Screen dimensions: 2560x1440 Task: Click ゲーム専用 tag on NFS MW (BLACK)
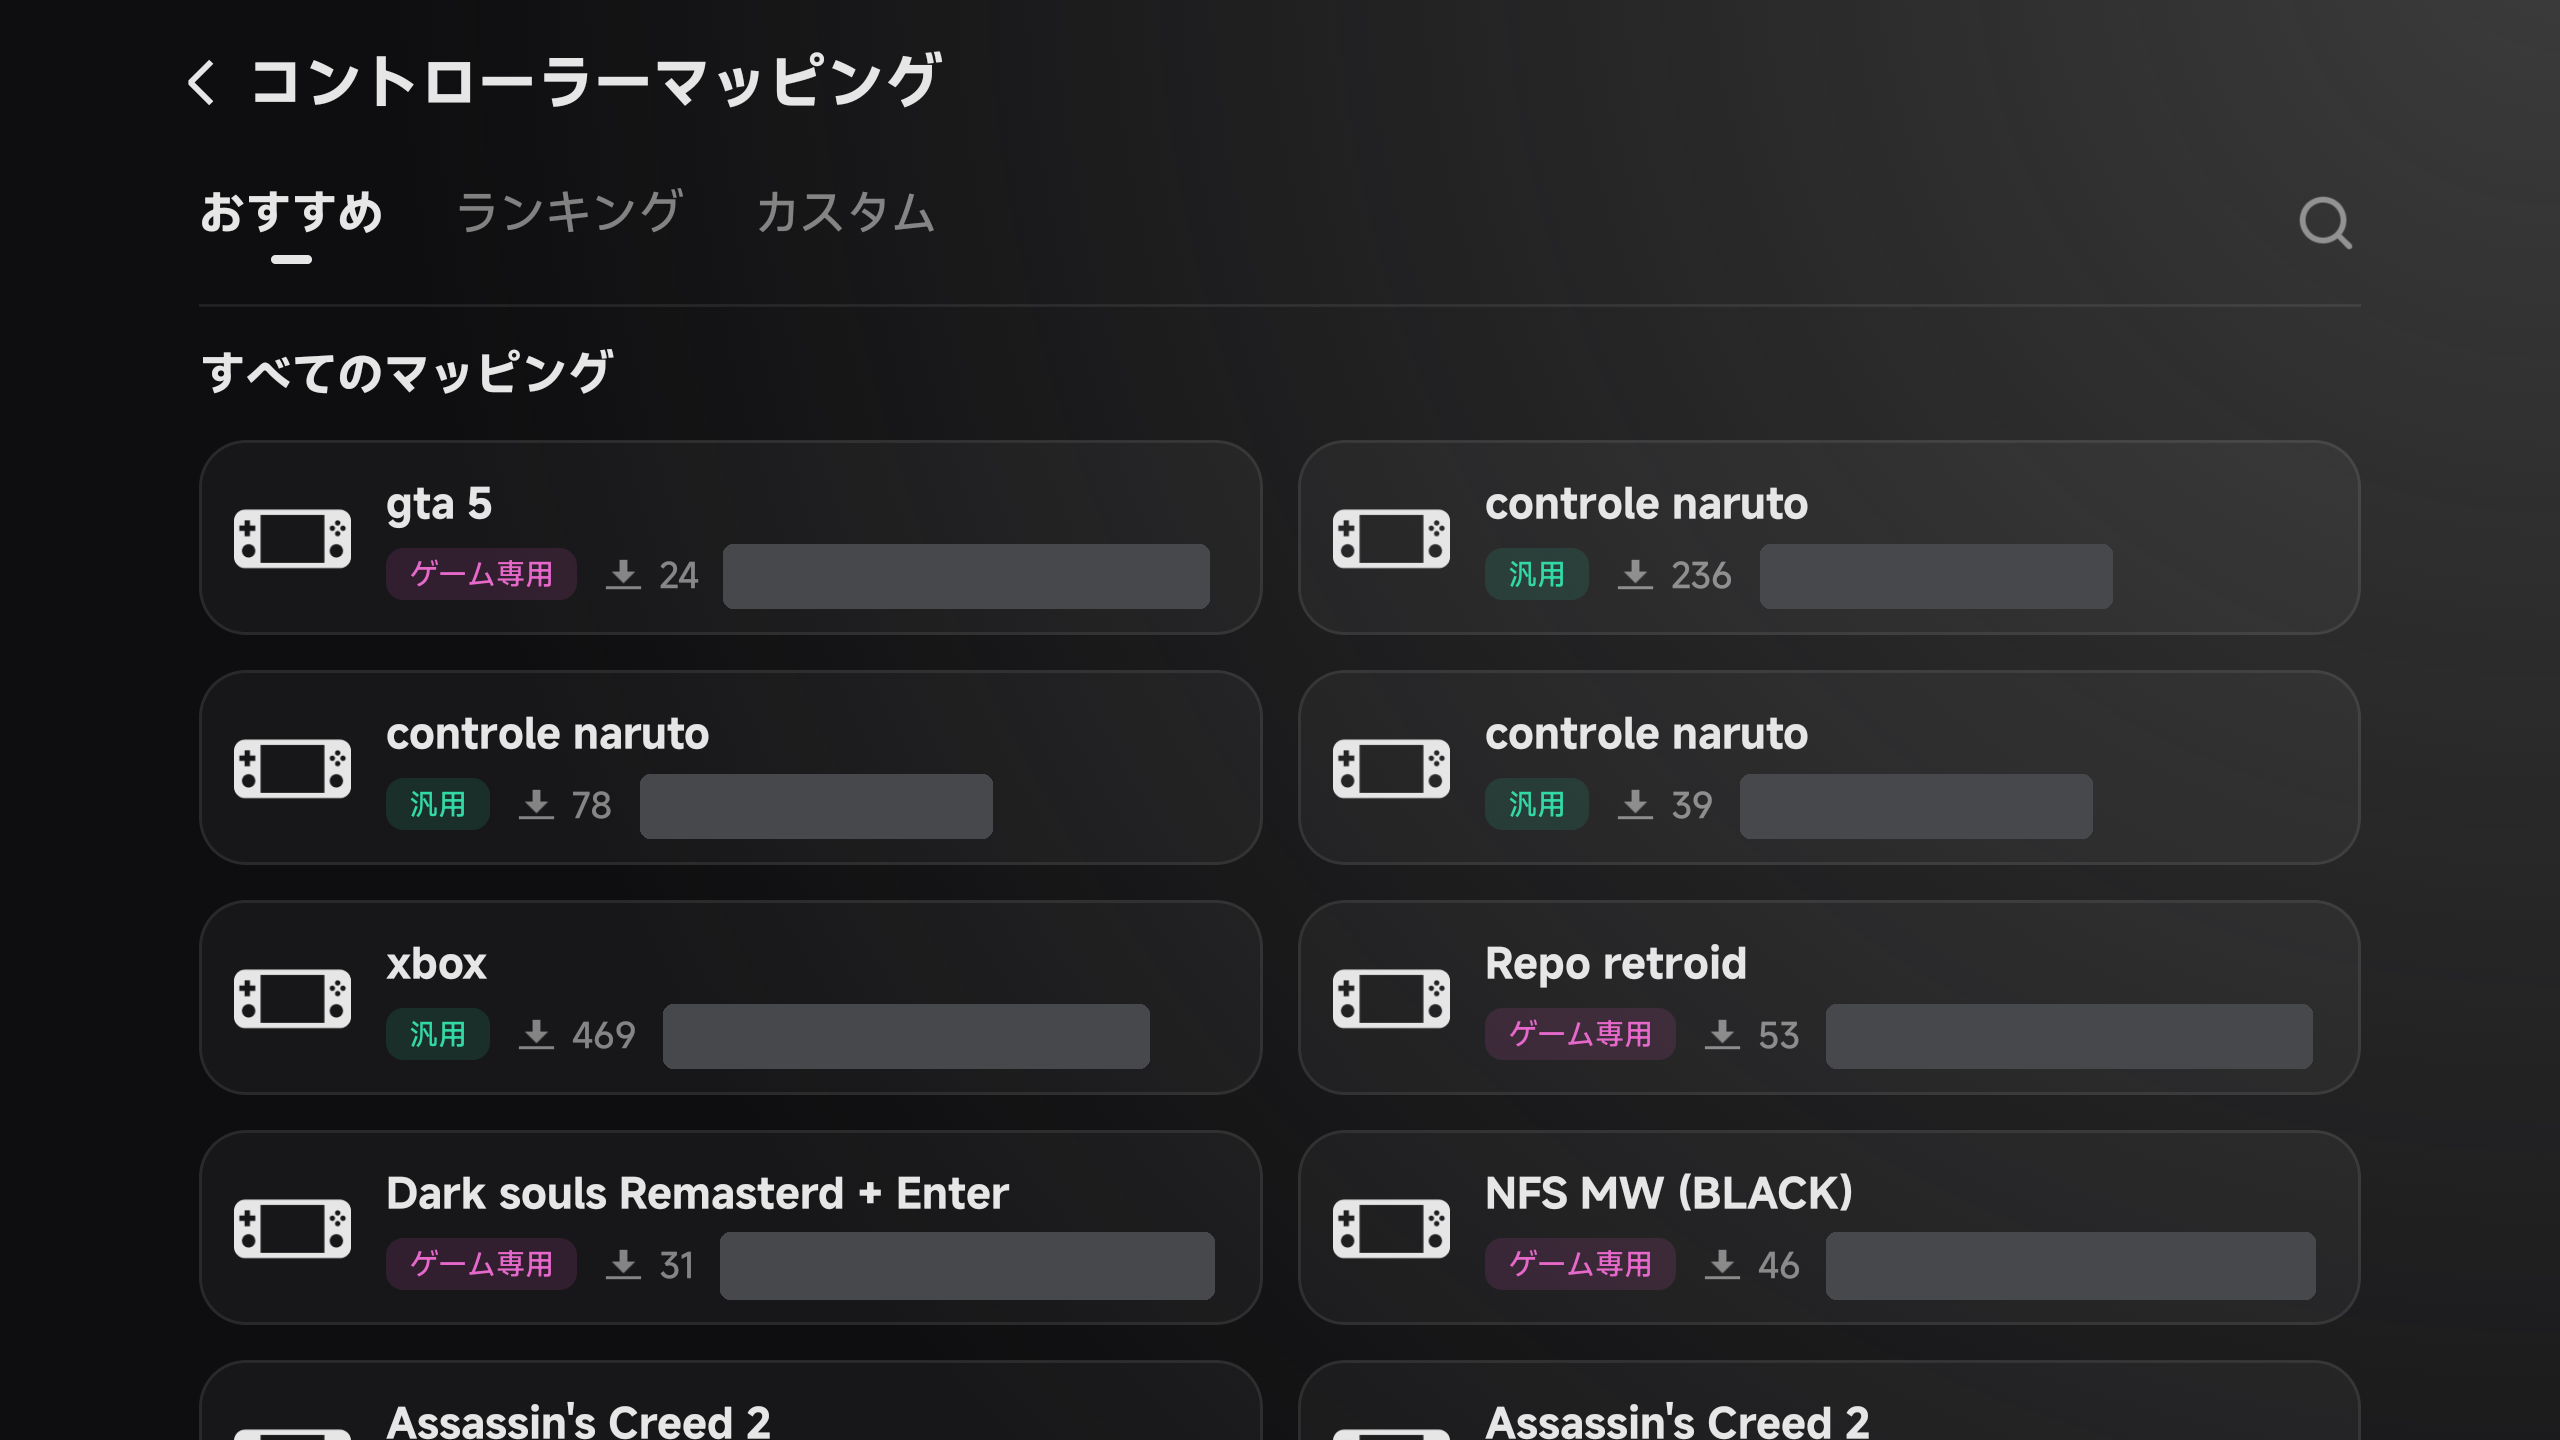click(x=1580, y=1264)
